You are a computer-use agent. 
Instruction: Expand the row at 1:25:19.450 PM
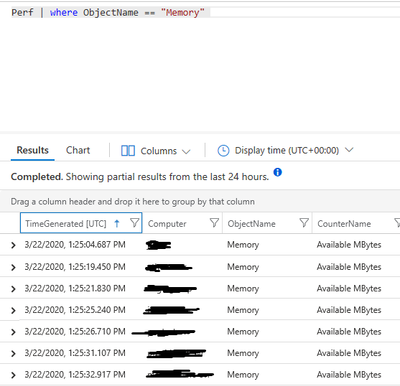[13, 267]
